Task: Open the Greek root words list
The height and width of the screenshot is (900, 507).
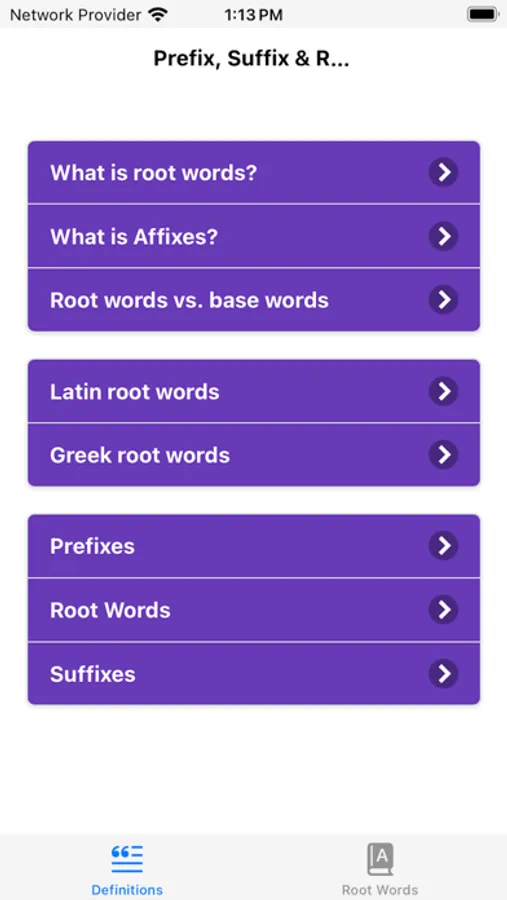Action: [254, 455]
